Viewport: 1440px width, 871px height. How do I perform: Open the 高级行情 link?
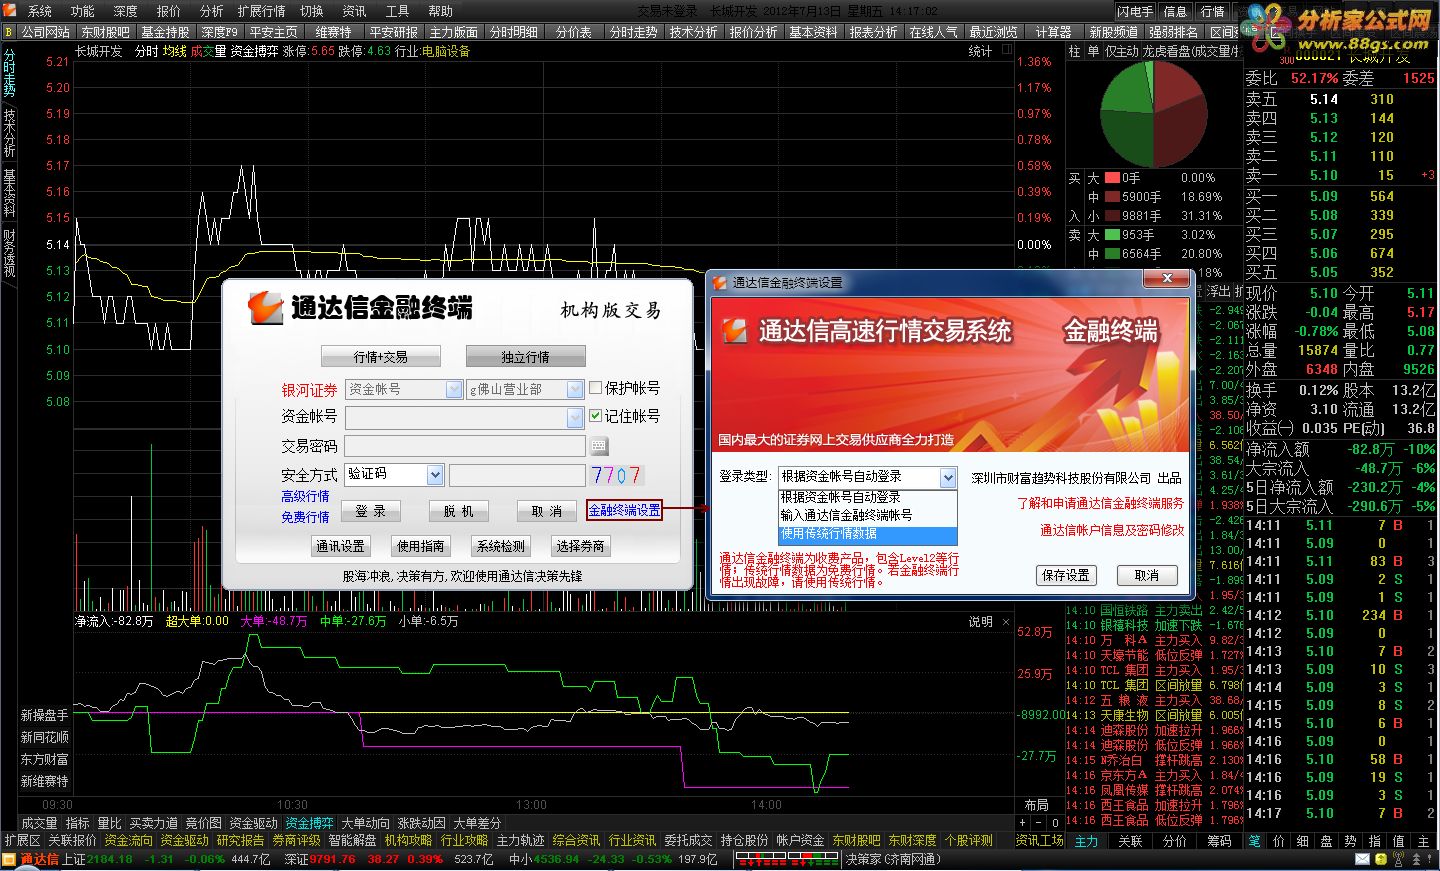coord(305,496)
